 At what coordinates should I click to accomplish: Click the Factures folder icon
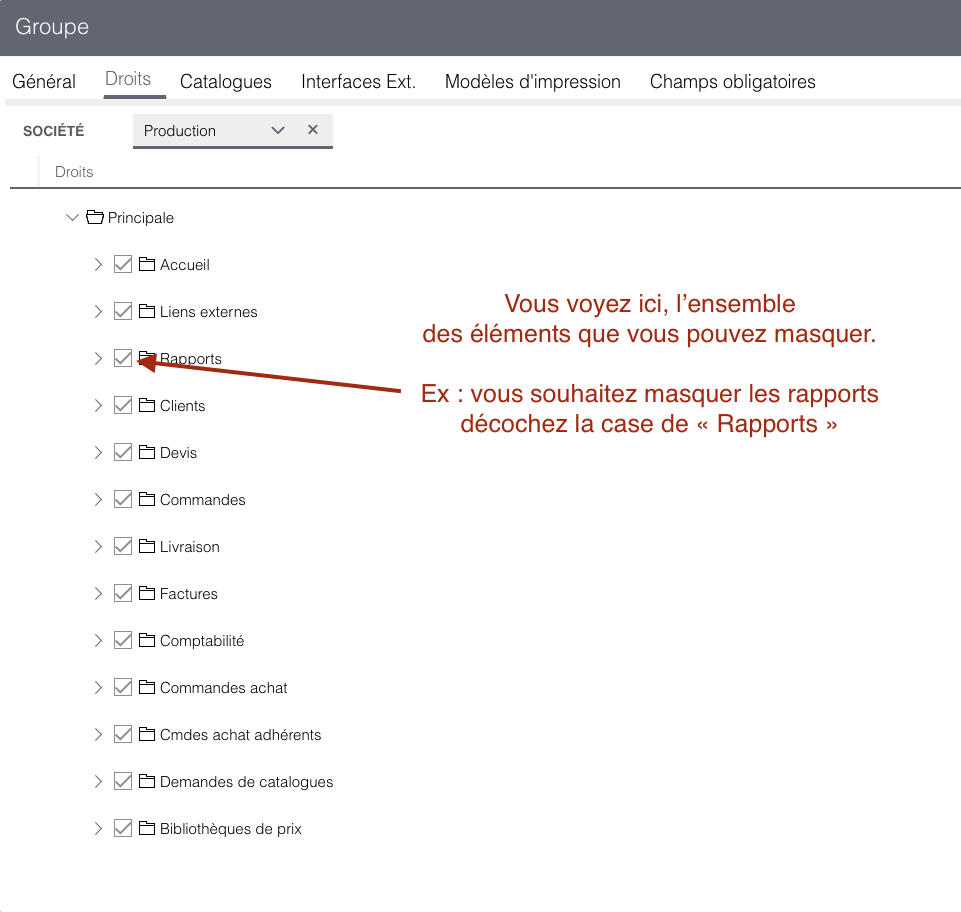click(146, 593)
